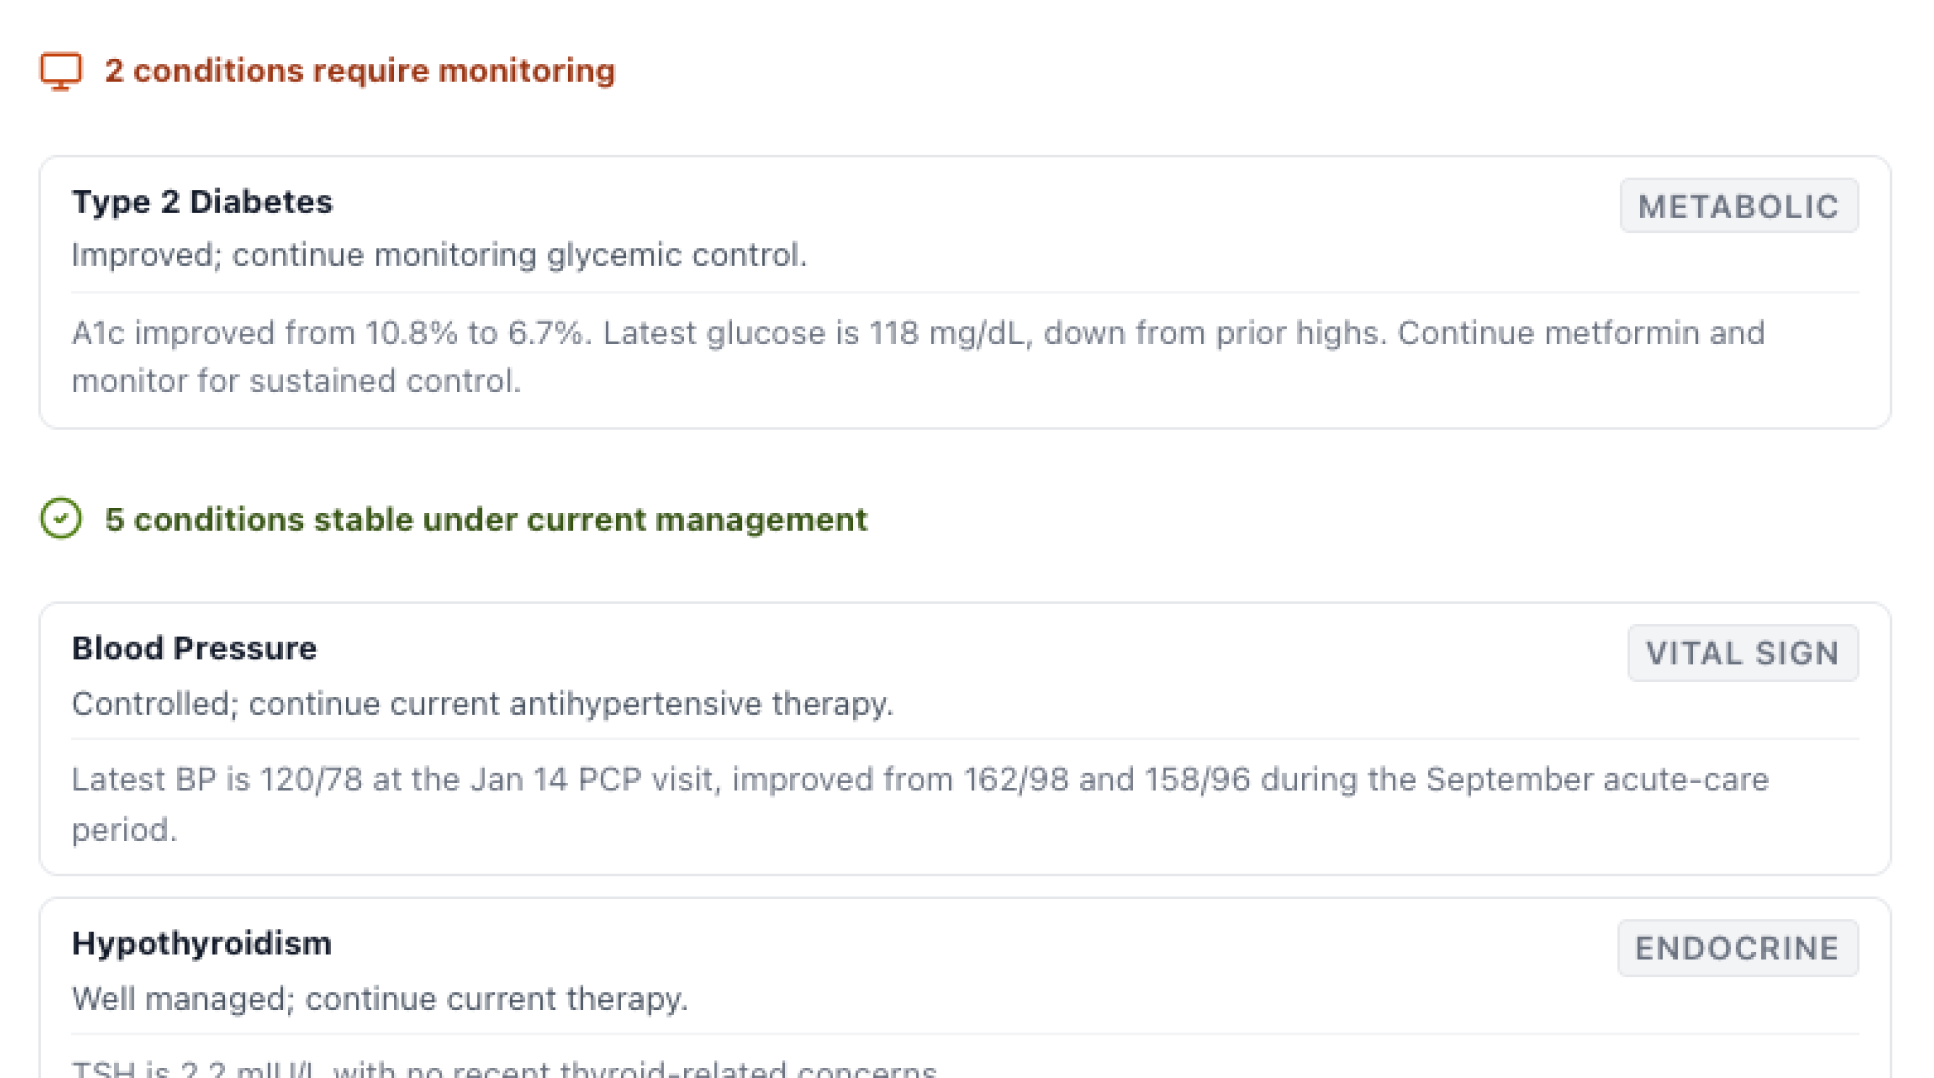The height and width of the screenshot is (1078, 1934).
Task: Click the Latest BP 120/78 details text
Action: (919, 780)
